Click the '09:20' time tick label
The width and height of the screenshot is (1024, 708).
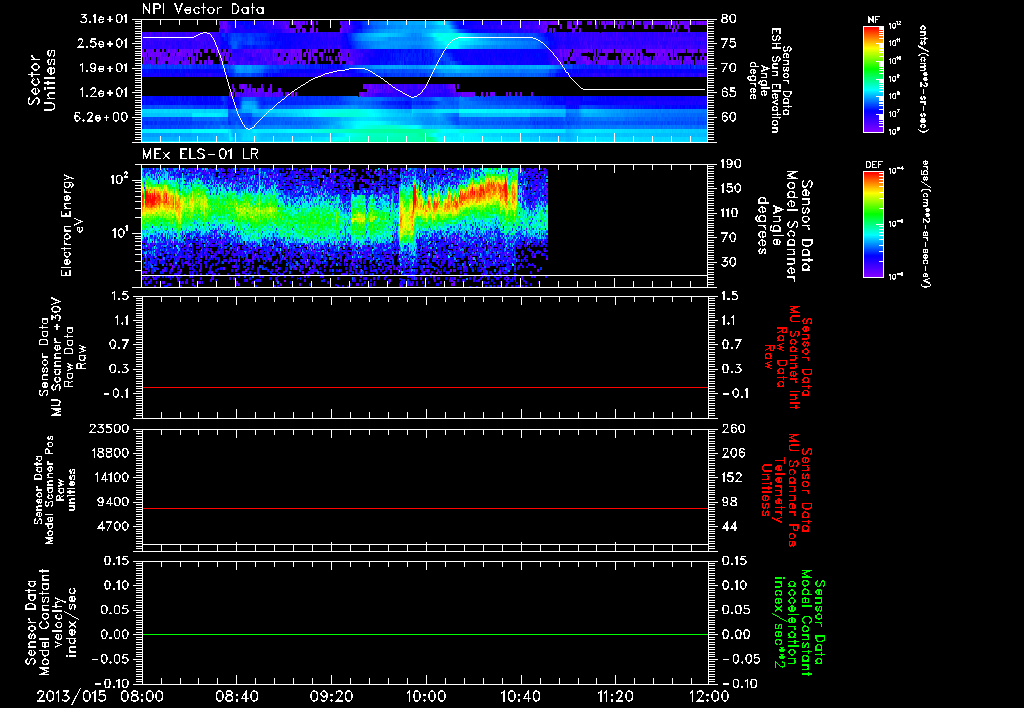(x=331, y=696)
